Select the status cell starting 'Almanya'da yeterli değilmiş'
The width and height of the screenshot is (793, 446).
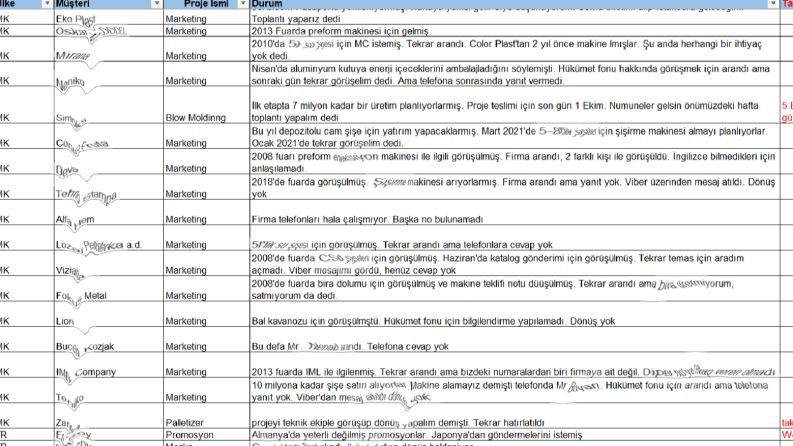tap(515, 435)
